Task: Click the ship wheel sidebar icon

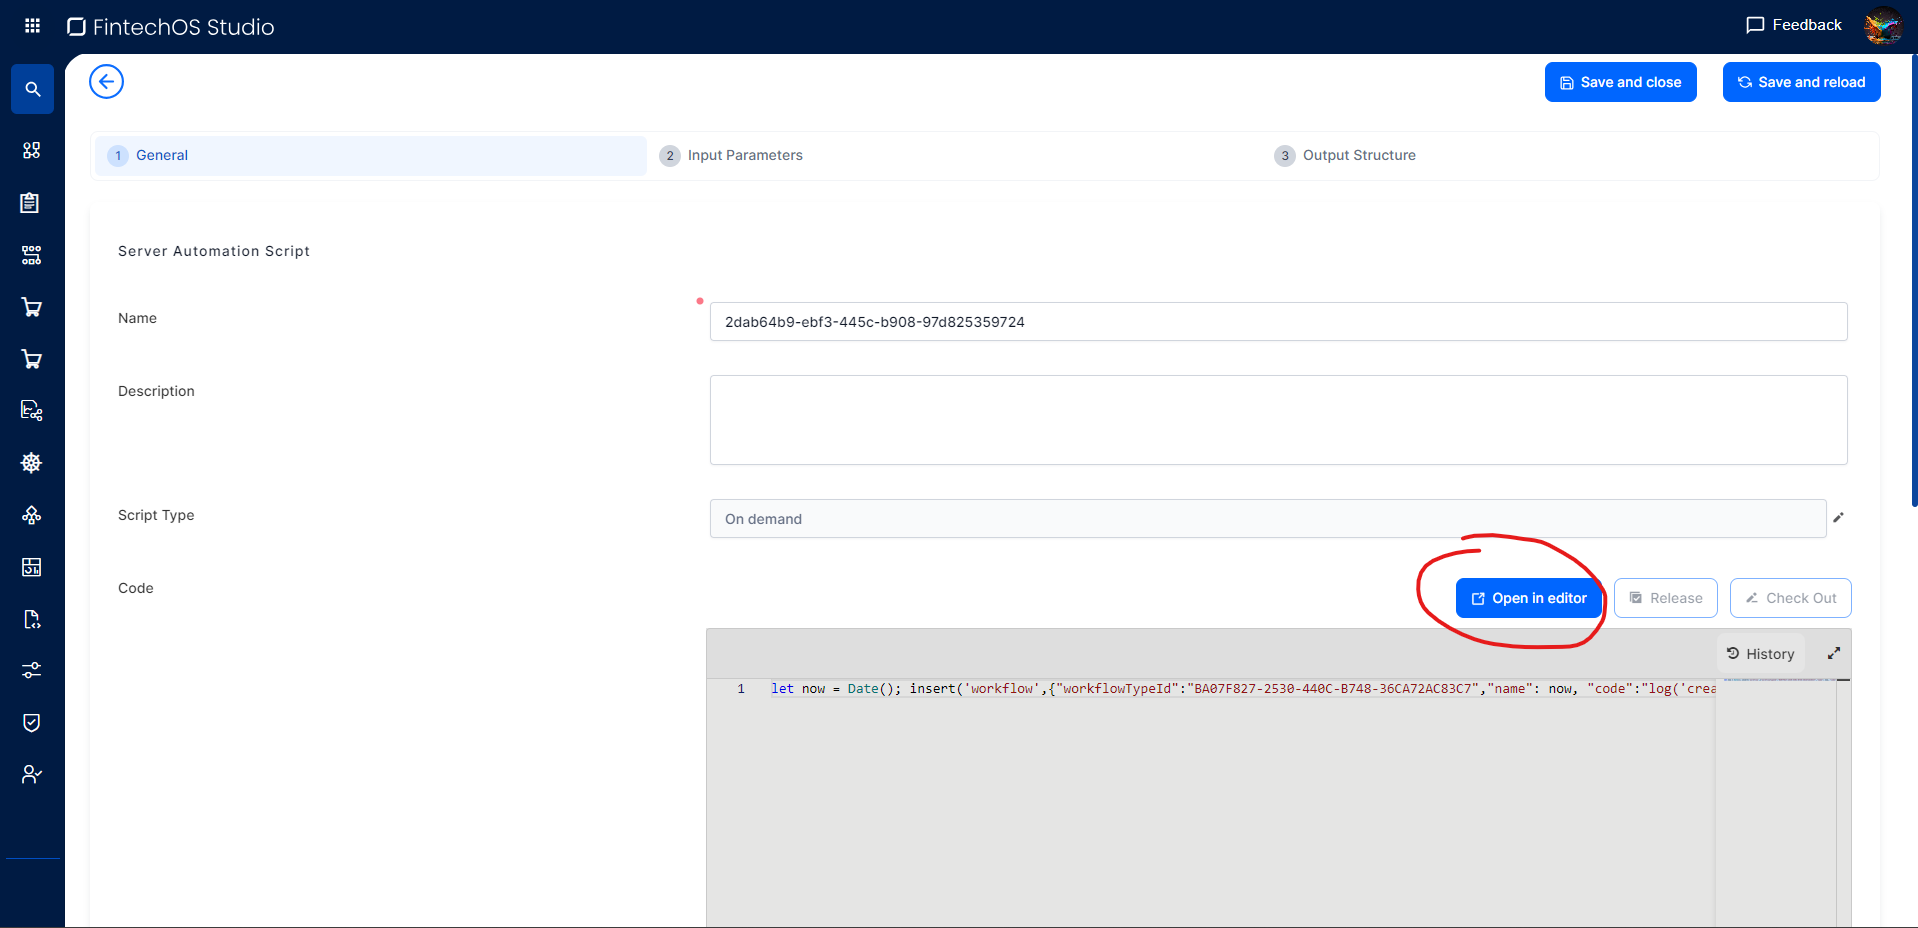Action: coord(31,463)
